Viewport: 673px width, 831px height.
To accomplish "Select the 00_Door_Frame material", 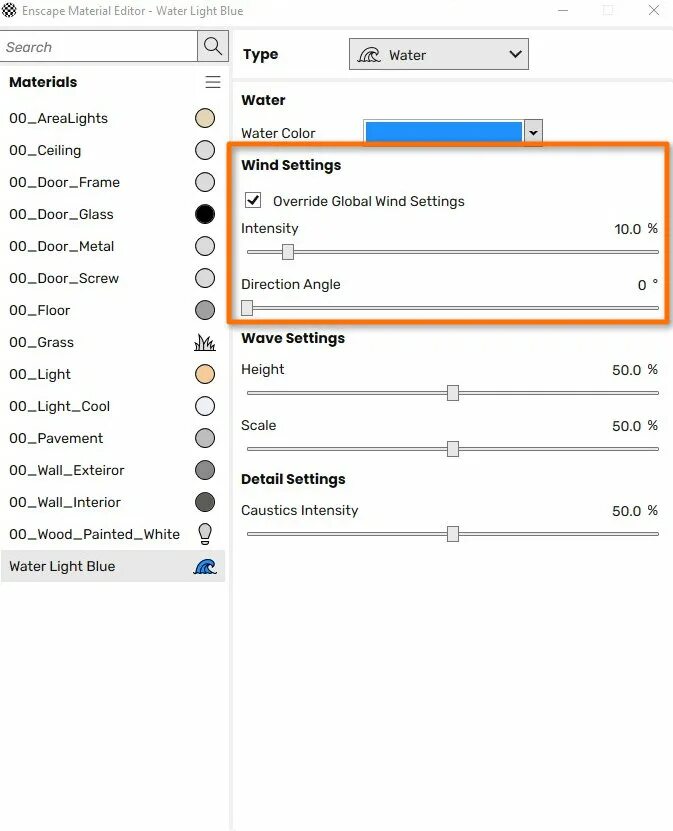I will [x=112, y=182].
